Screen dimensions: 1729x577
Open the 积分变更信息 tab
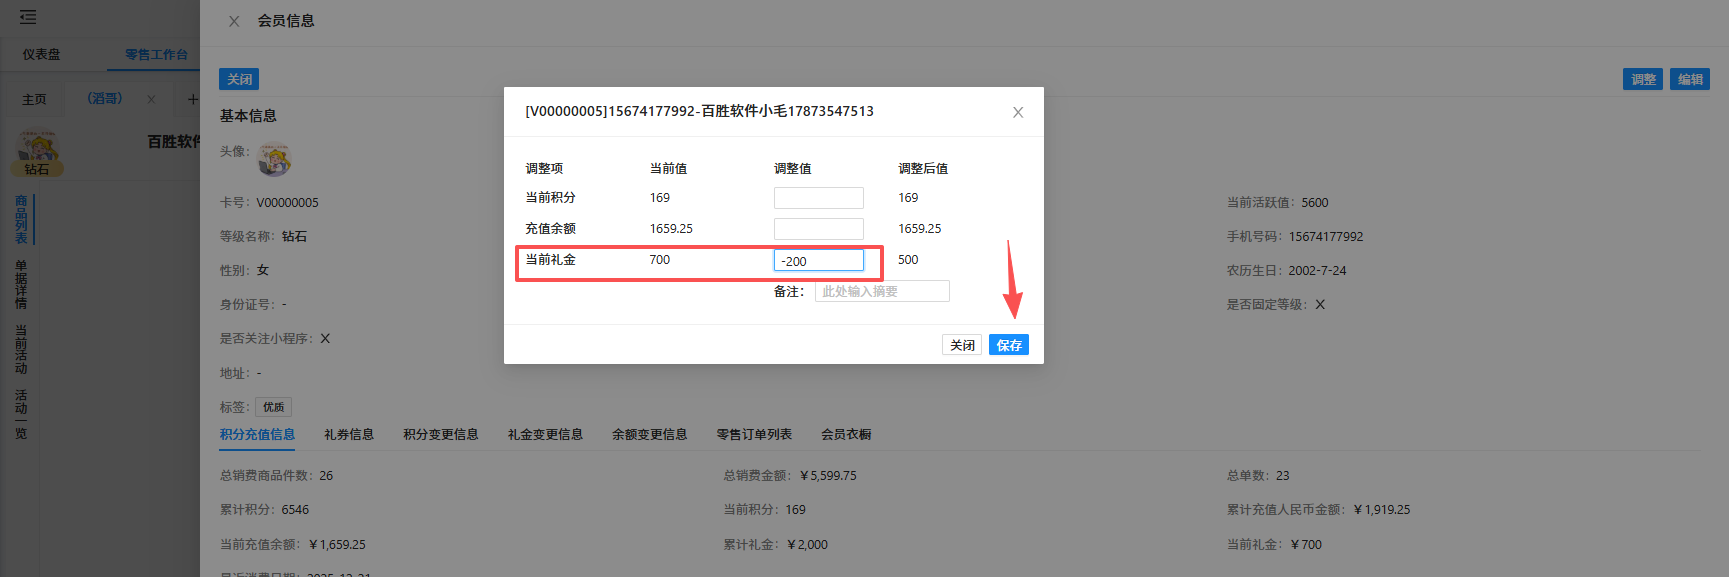440,434
